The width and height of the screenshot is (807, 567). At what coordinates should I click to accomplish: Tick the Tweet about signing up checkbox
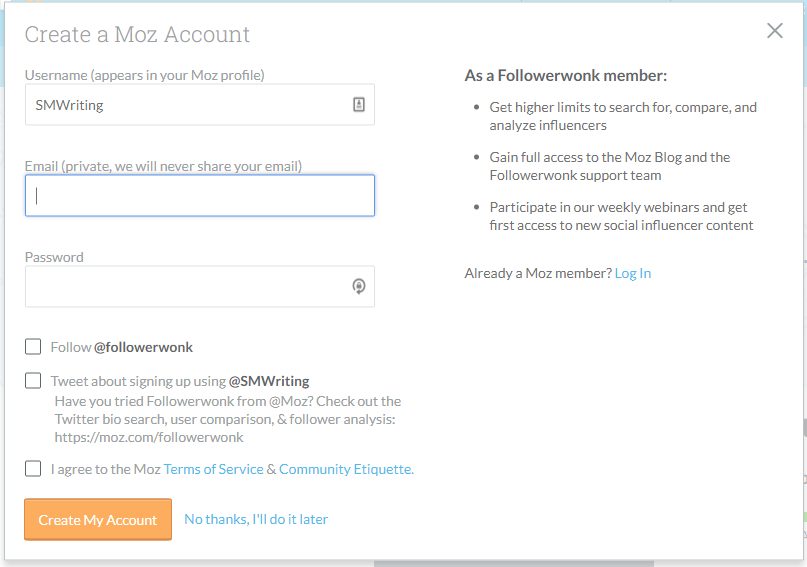point(34,380)
